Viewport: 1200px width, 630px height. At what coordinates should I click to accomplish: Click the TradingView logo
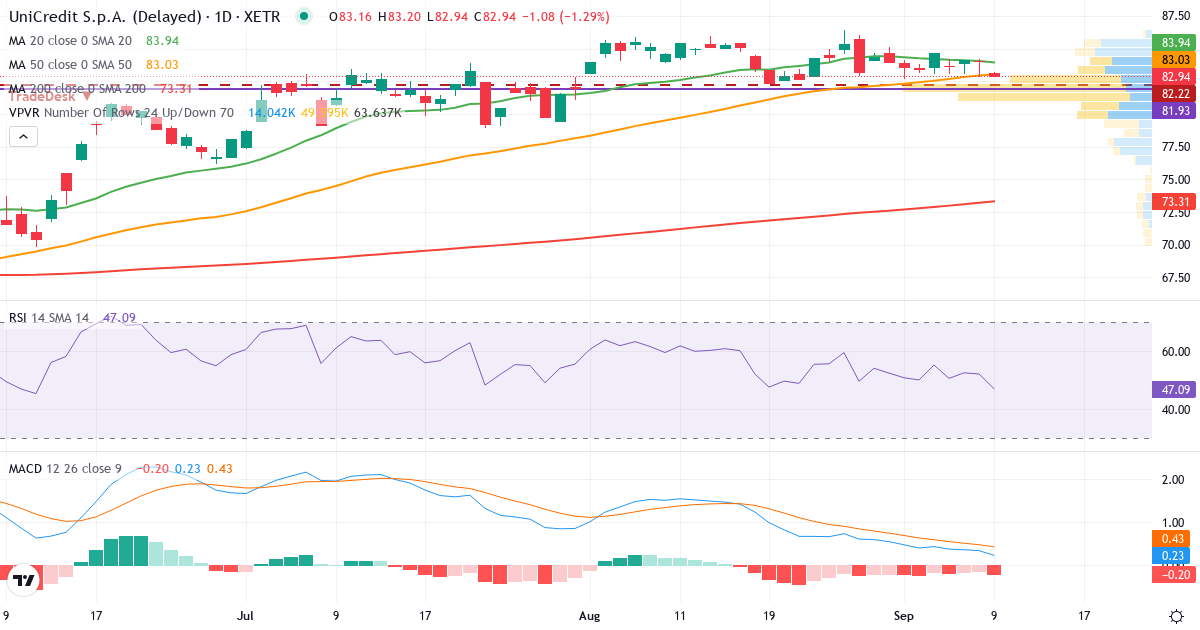25,579
